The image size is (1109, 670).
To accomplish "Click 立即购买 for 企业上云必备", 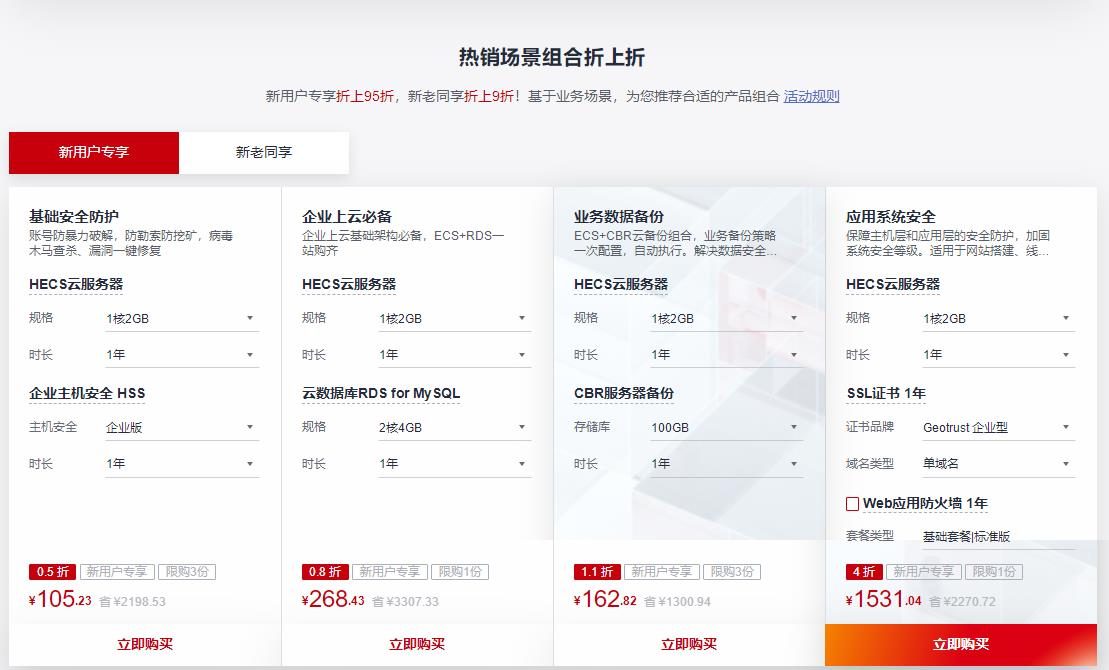I will pos(417,645).
